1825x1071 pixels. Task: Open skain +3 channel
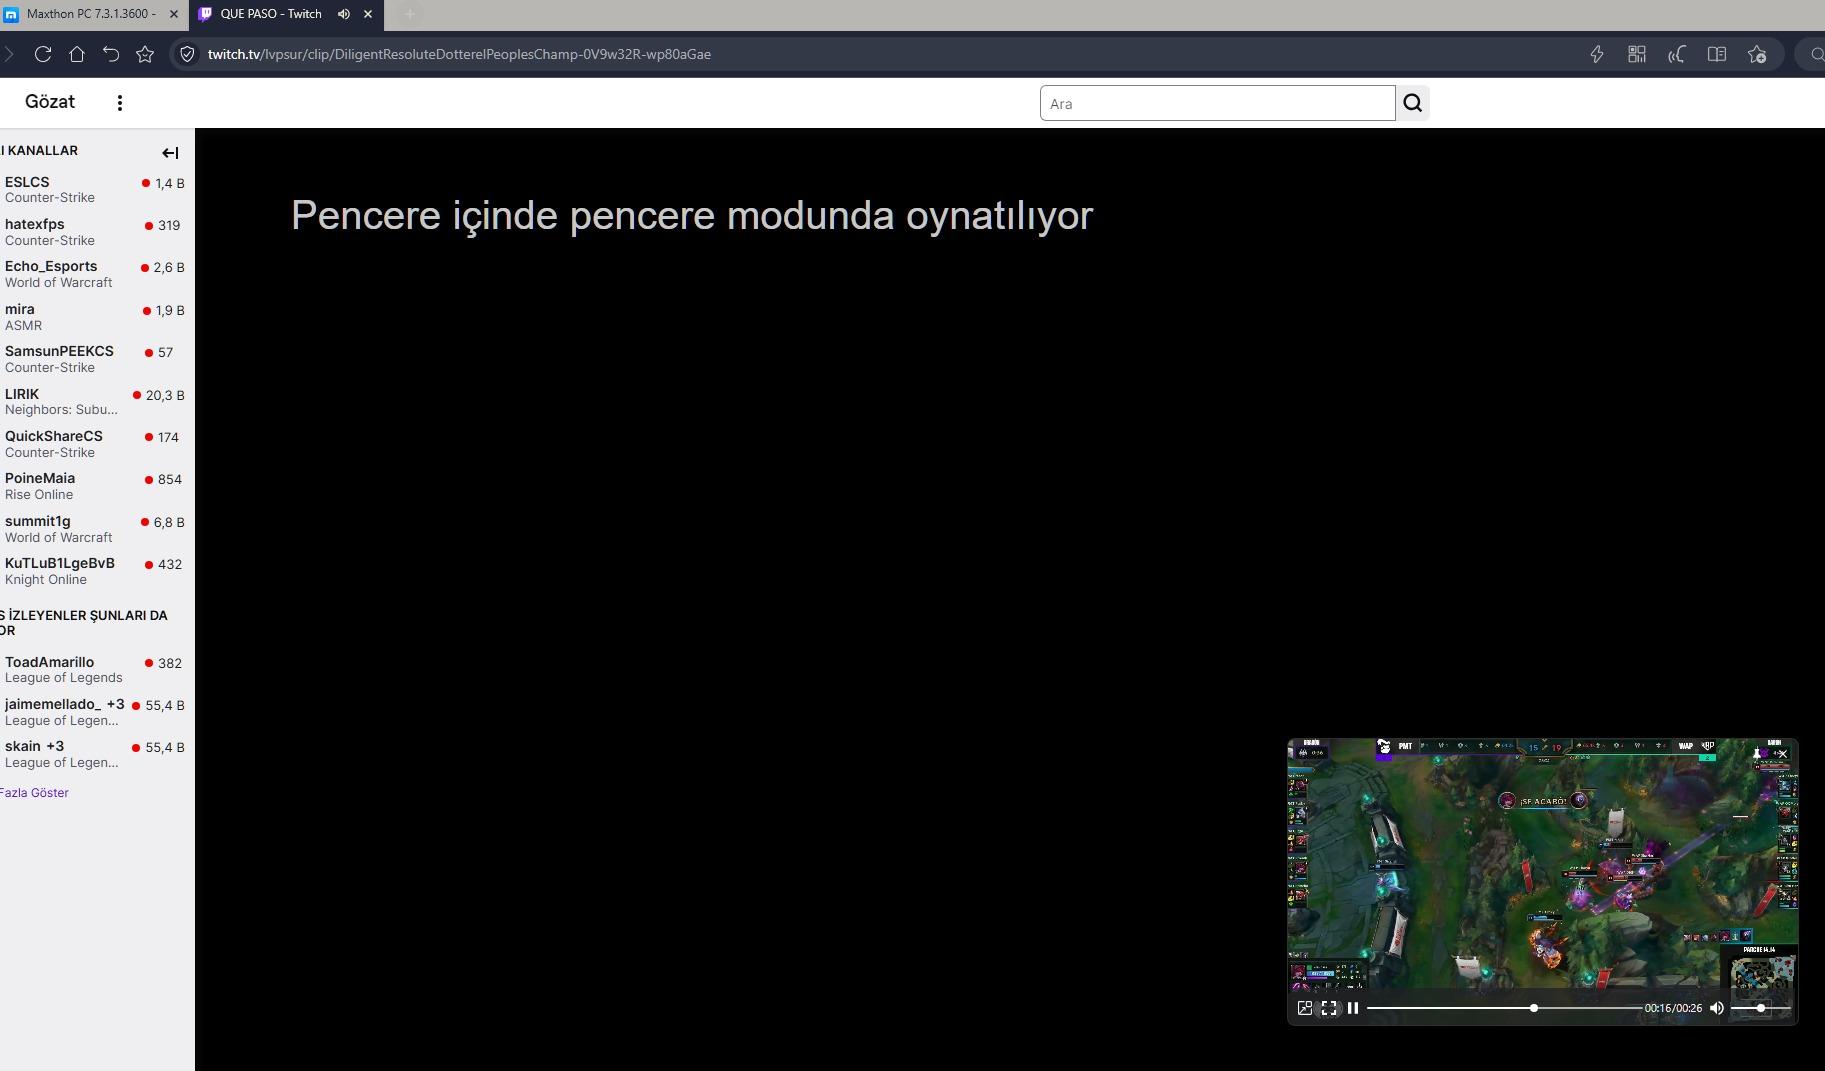point(95,754)
